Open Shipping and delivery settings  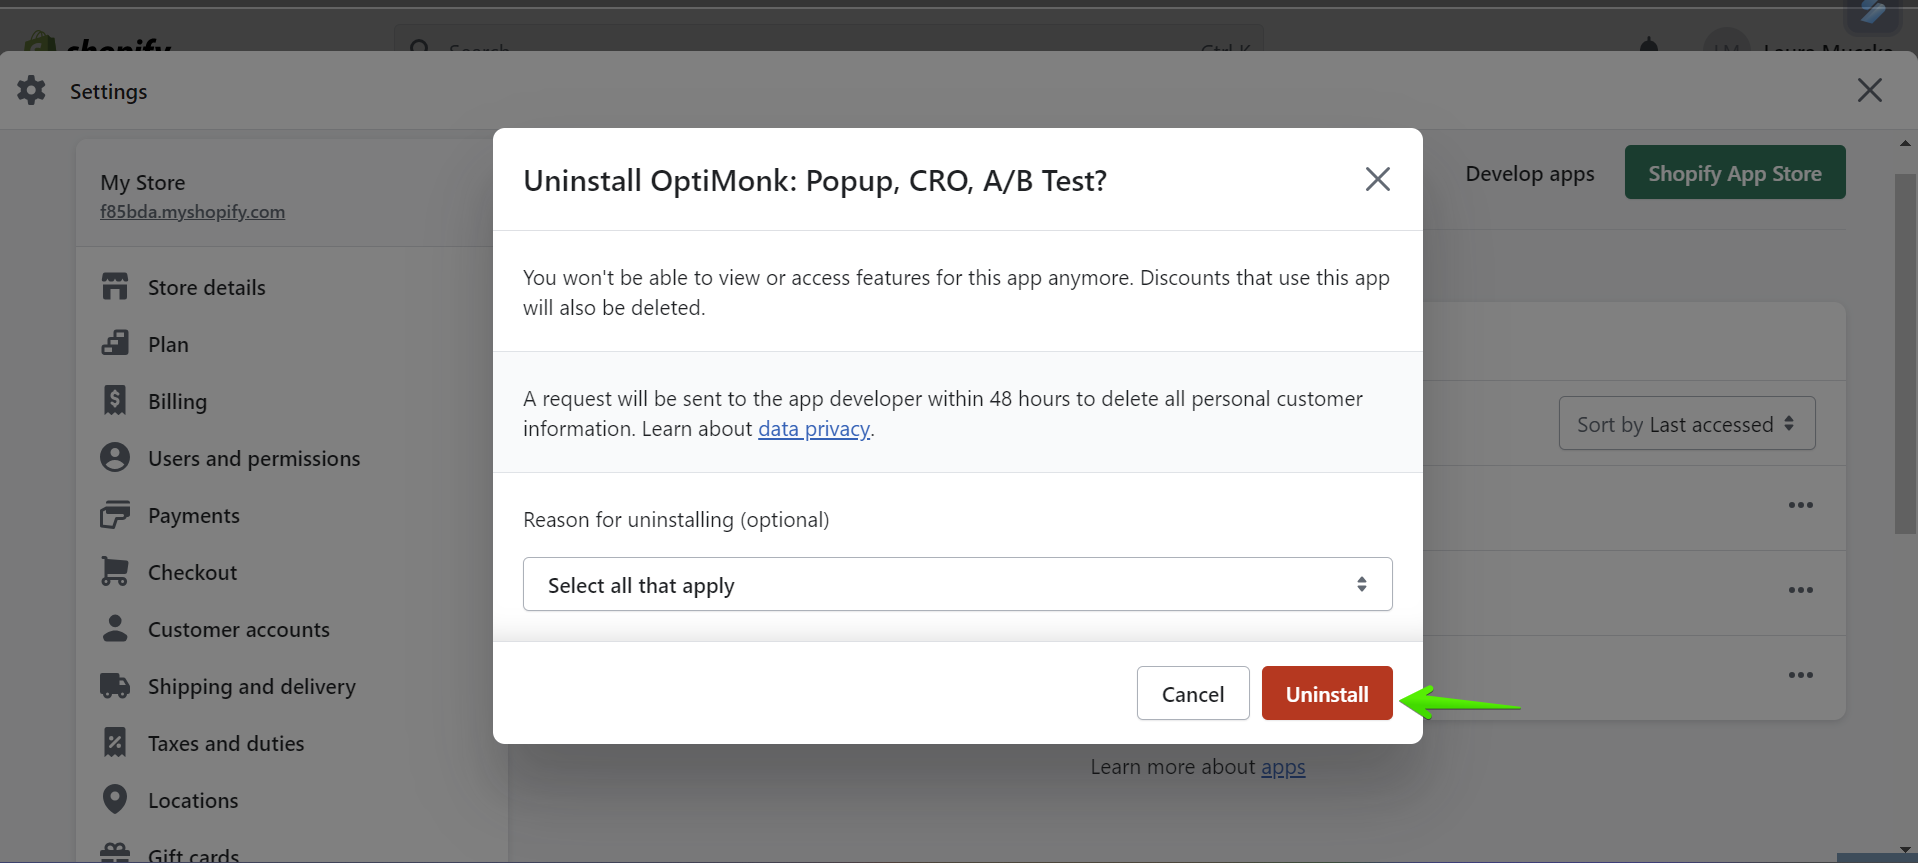tap(252, 686)
